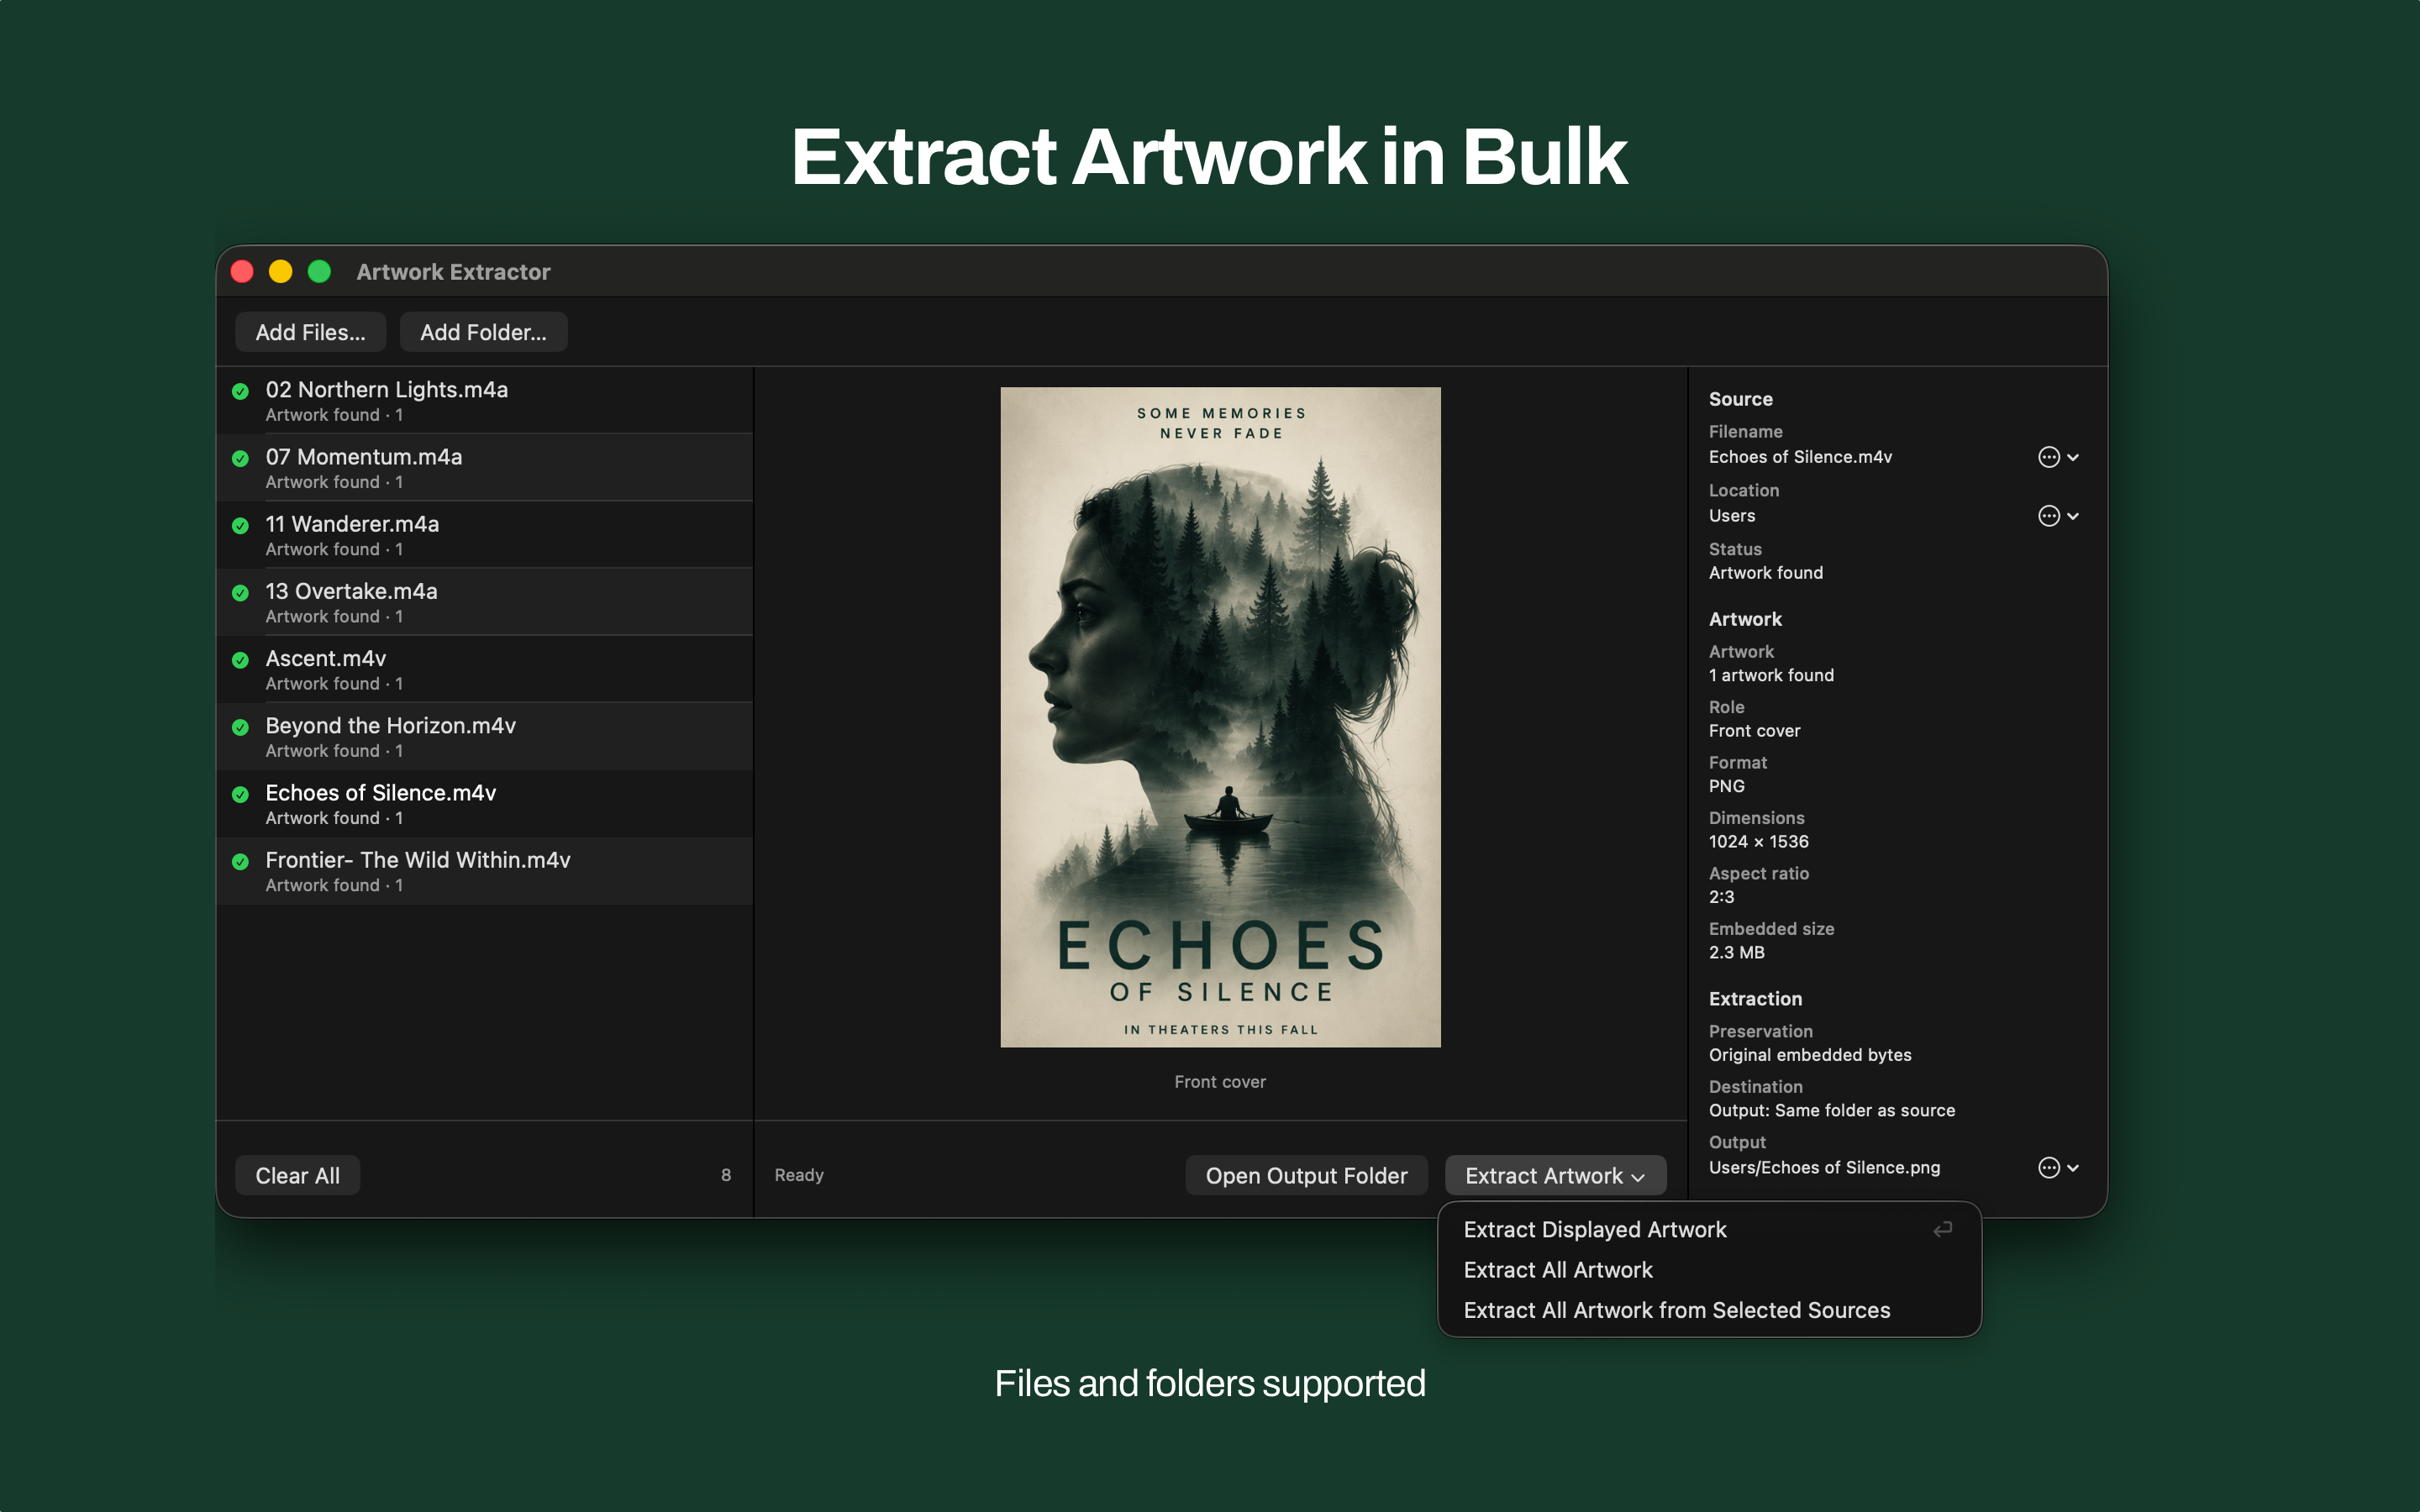The height and width of the screenshot is (1512, 2420).
Task: Choose Extract All Artwork menu item
Action: 1709,1269
